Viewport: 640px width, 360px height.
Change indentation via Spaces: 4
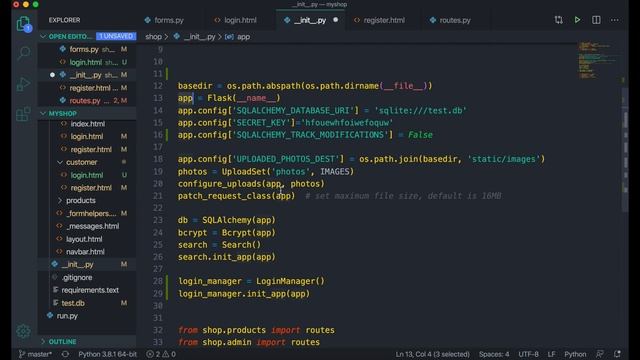(494, 354)
